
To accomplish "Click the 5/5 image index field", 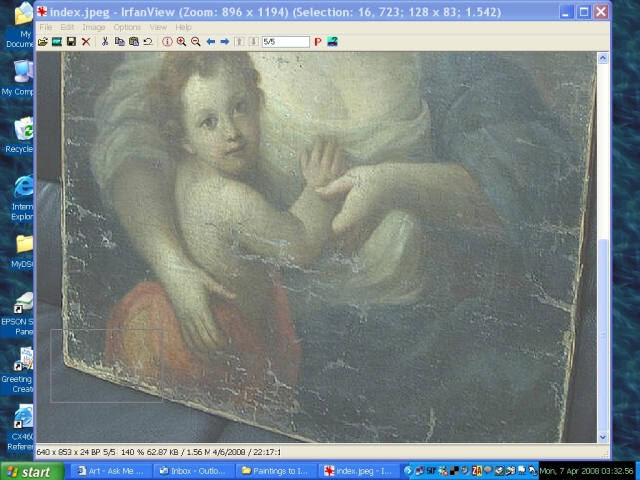I will [286, 42].
